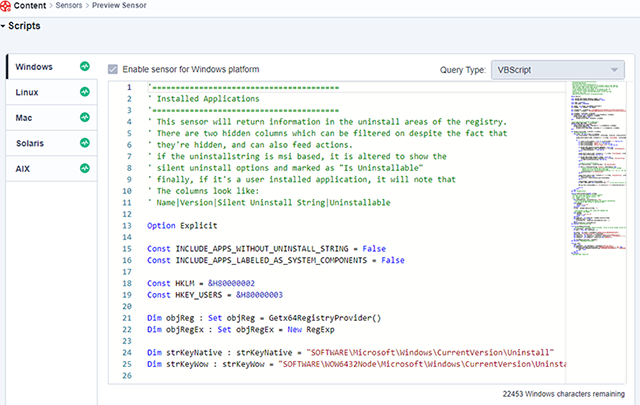This screenshot has height=405, width=640.
Task: Click the green status icon beside Solaris
Action: pyautogui.click(x=84, y=144)
